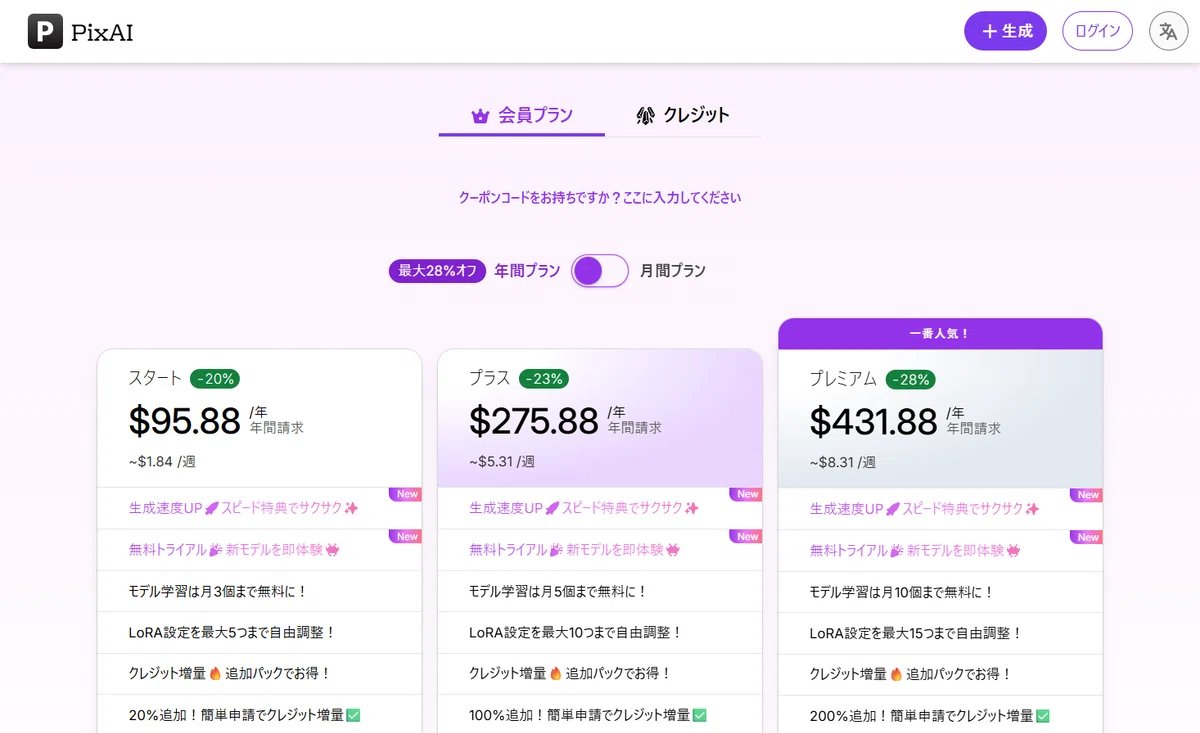Click the -28% discount badge on プレミアム
The height and width of the screenshot is (733, 1200).
tap(911, 379)
